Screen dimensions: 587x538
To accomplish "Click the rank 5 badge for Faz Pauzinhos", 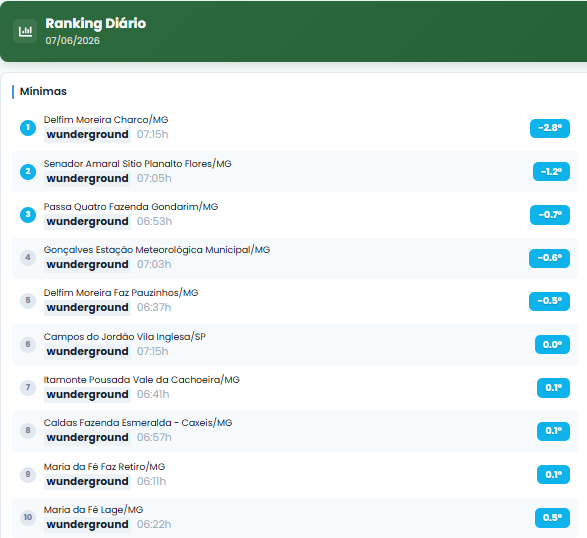I will point(28,300).
